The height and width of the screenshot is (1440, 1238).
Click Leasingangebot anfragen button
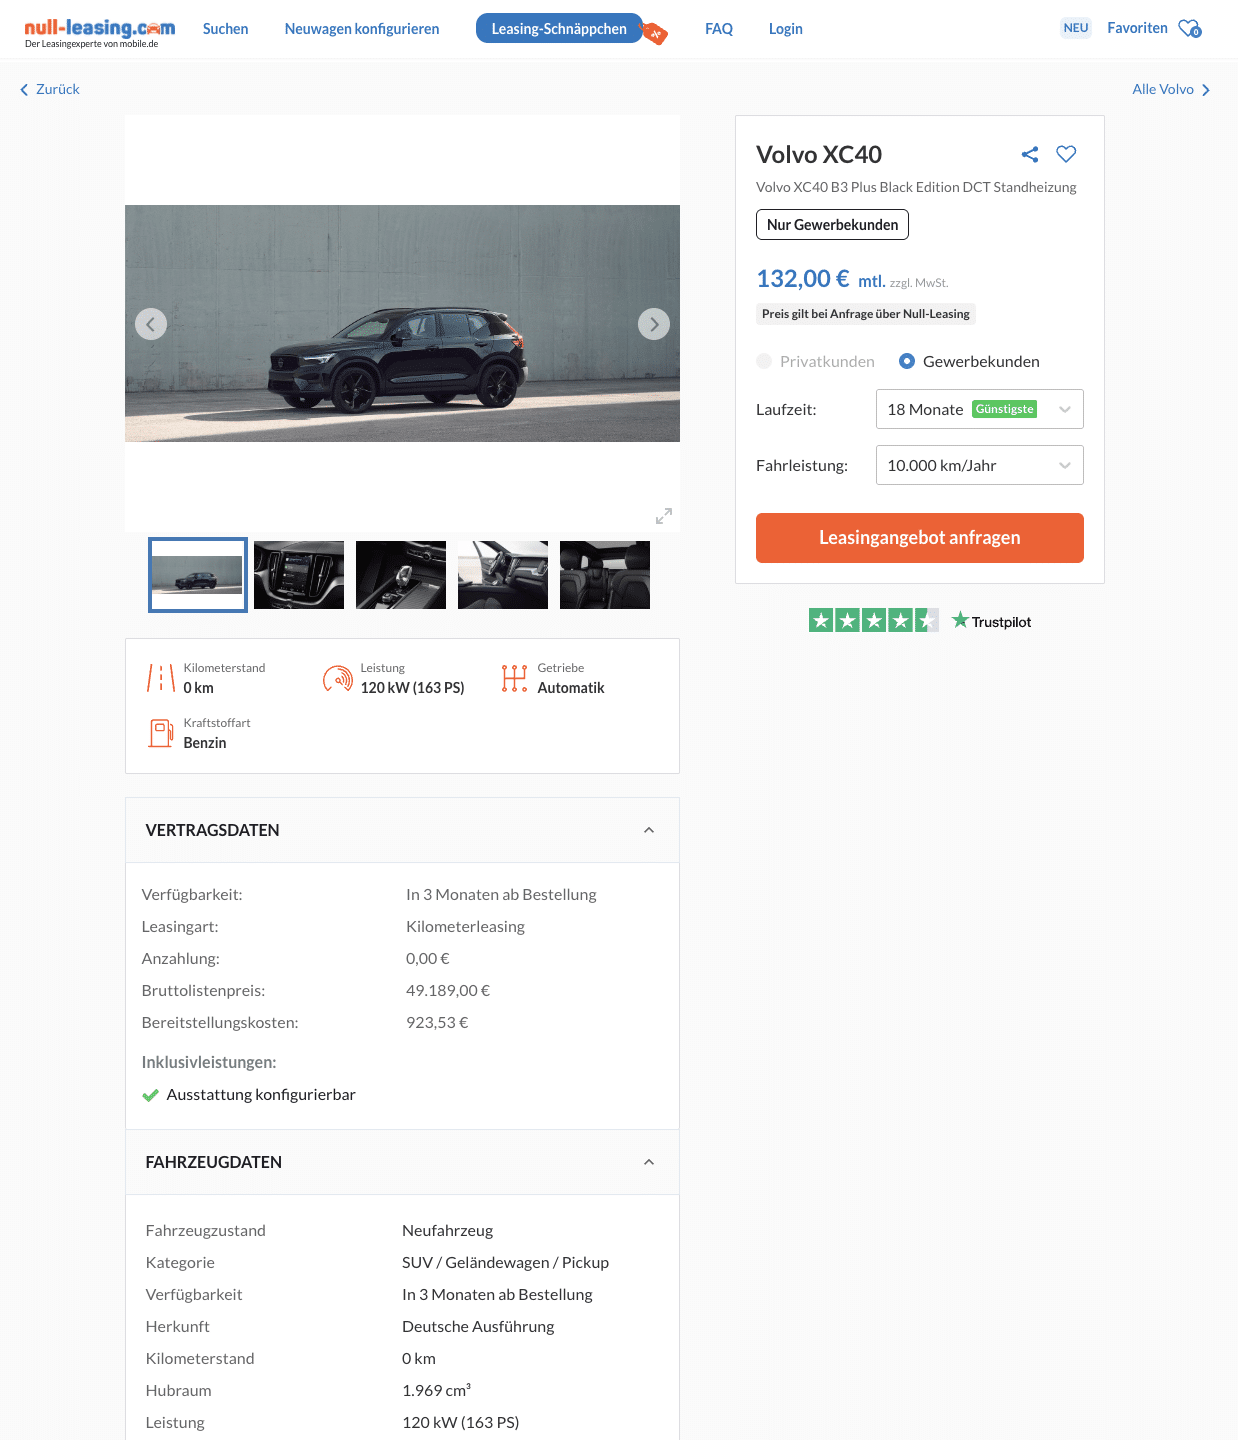tap(920, 538)
